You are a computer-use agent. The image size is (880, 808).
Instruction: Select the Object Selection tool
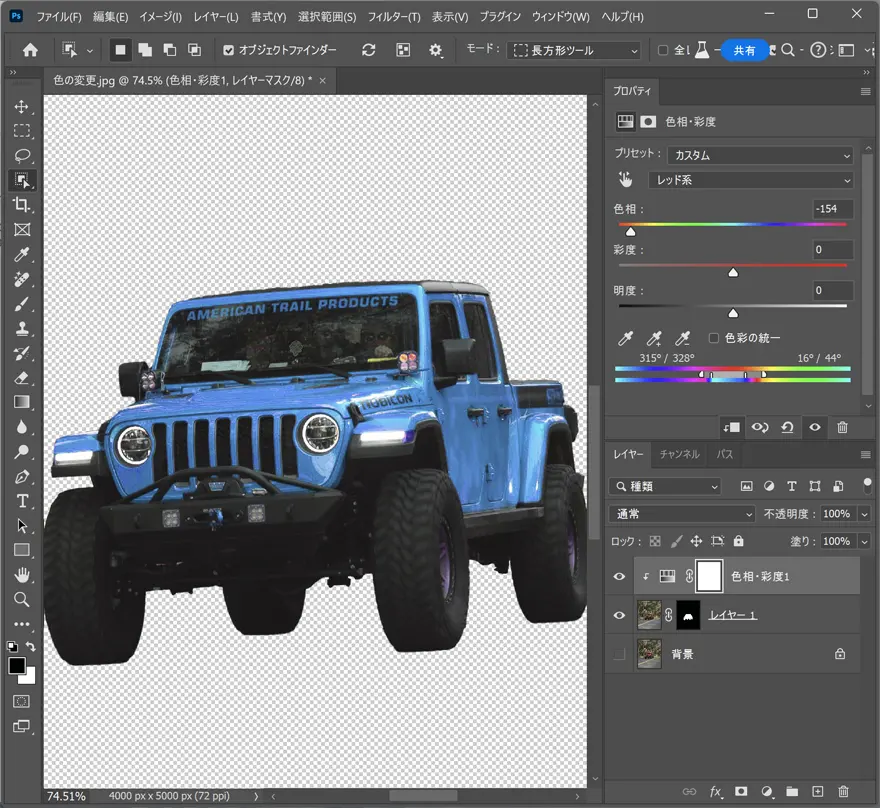pyautogui.click(x=21, y=180)
